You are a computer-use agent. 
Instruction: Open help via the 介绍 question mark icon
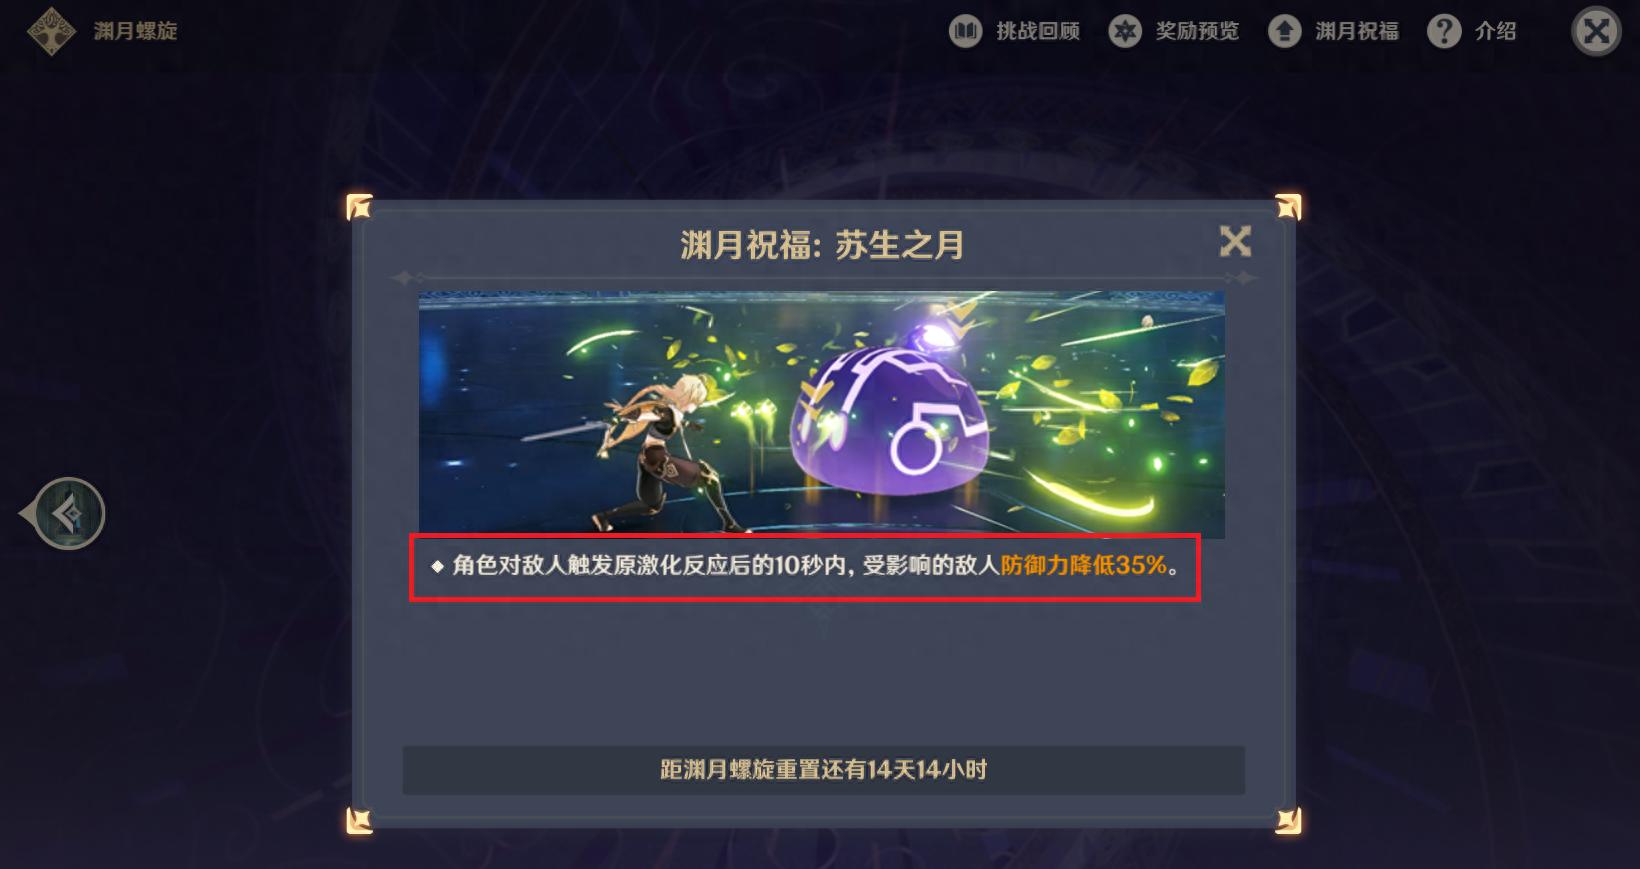click(1444, 31)
